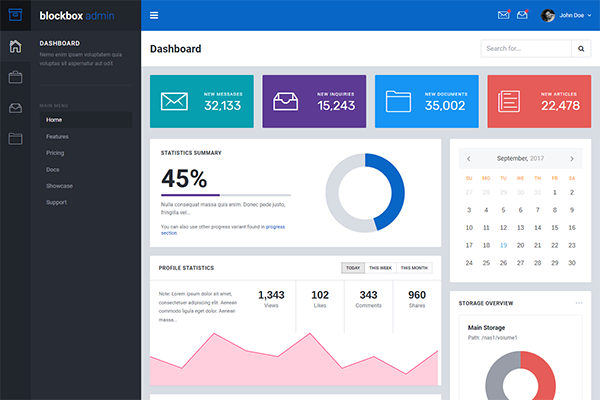Click the envelope icon on New Messages card
The width and height of the screenshot is (600, 400).
pos(174,101)
